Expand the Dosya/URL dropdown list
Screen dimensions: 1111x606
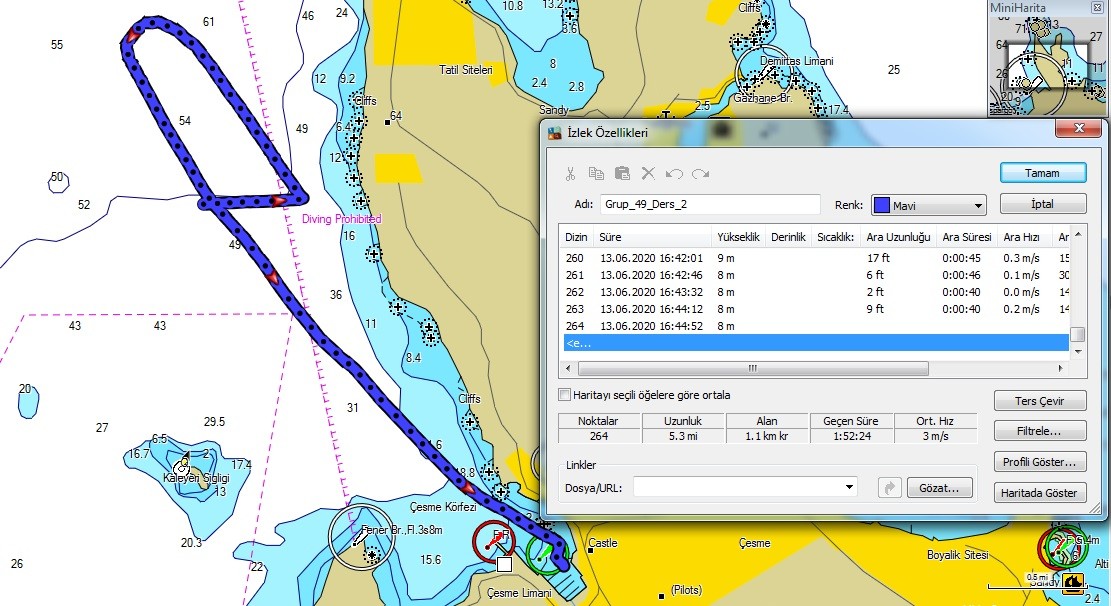(849, 488)
